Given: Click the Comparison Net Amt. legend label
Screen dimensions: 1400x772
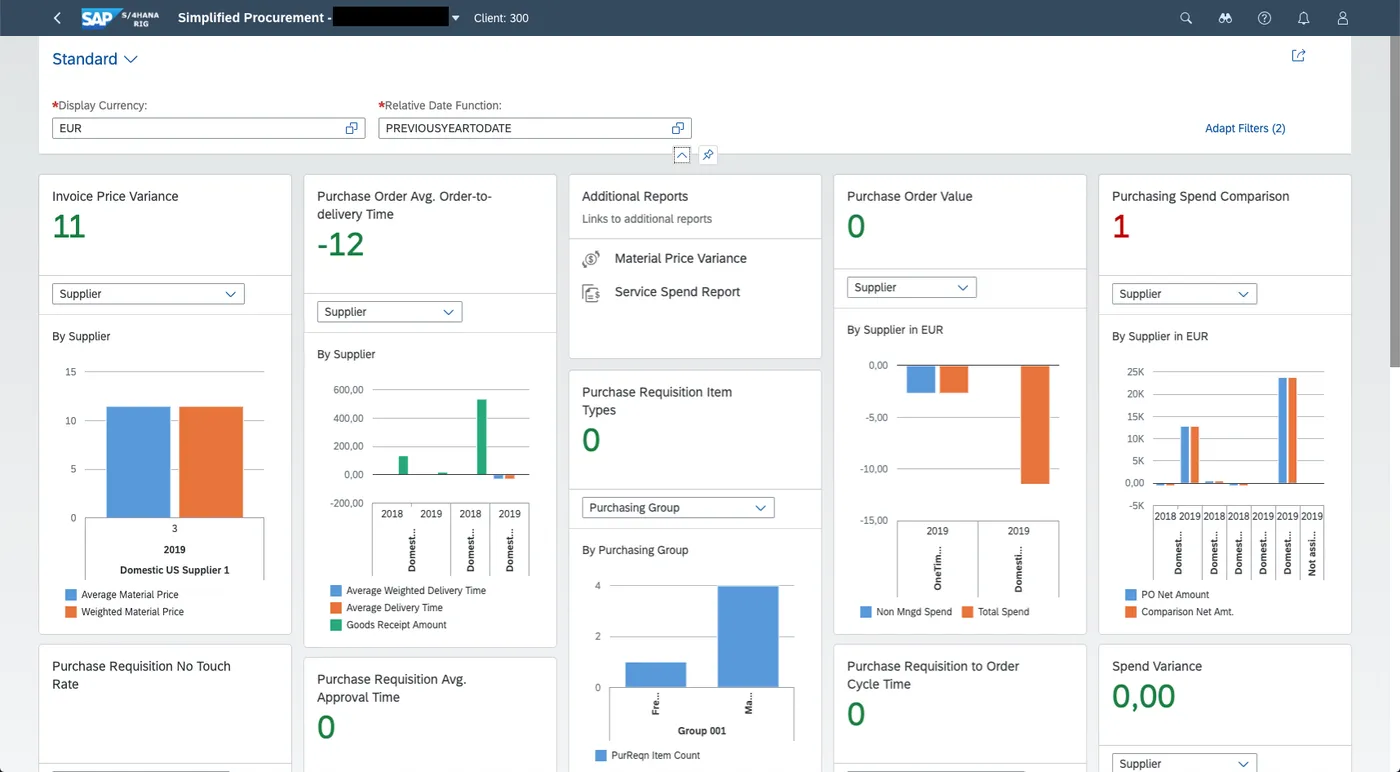Looking at the screenshot, I should tap(1187, 612).
